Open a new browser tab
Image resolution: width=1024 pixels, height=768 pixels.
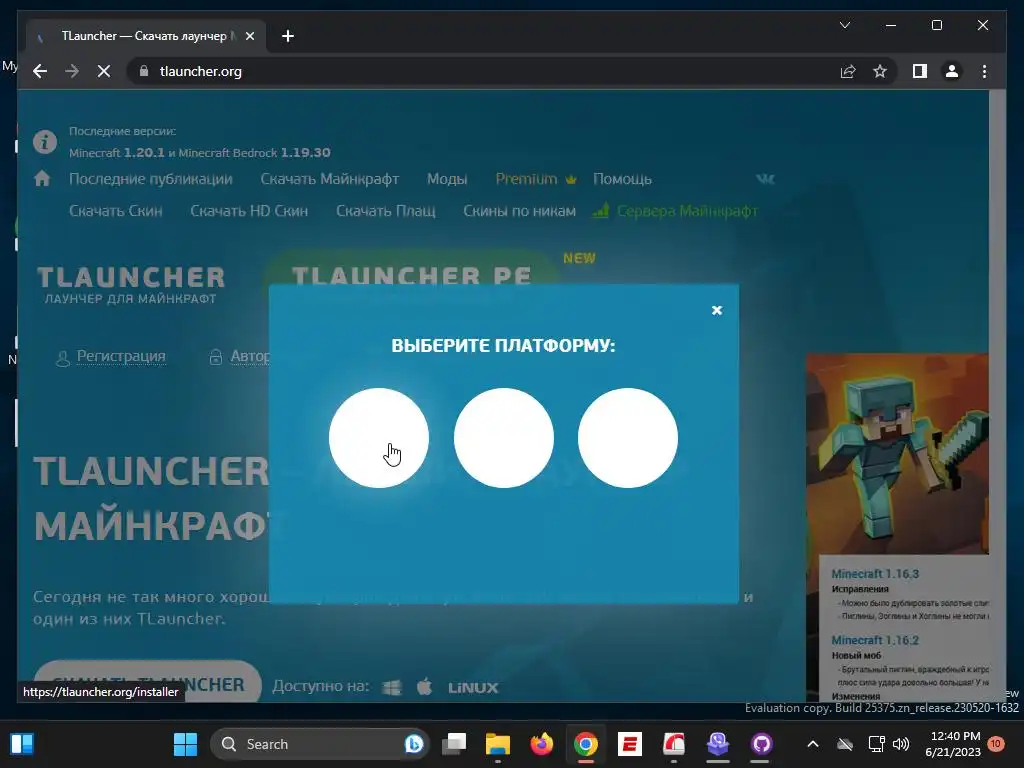288,36
